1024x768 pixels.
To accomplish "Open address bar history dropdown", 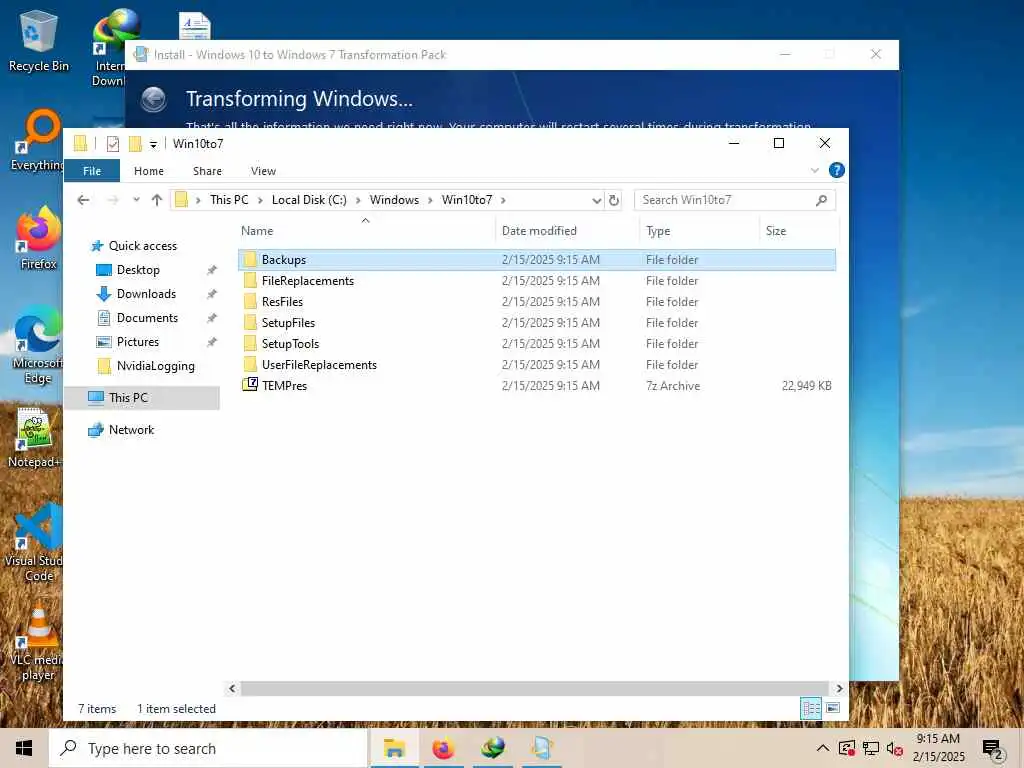I will click(x=596, y=200).
